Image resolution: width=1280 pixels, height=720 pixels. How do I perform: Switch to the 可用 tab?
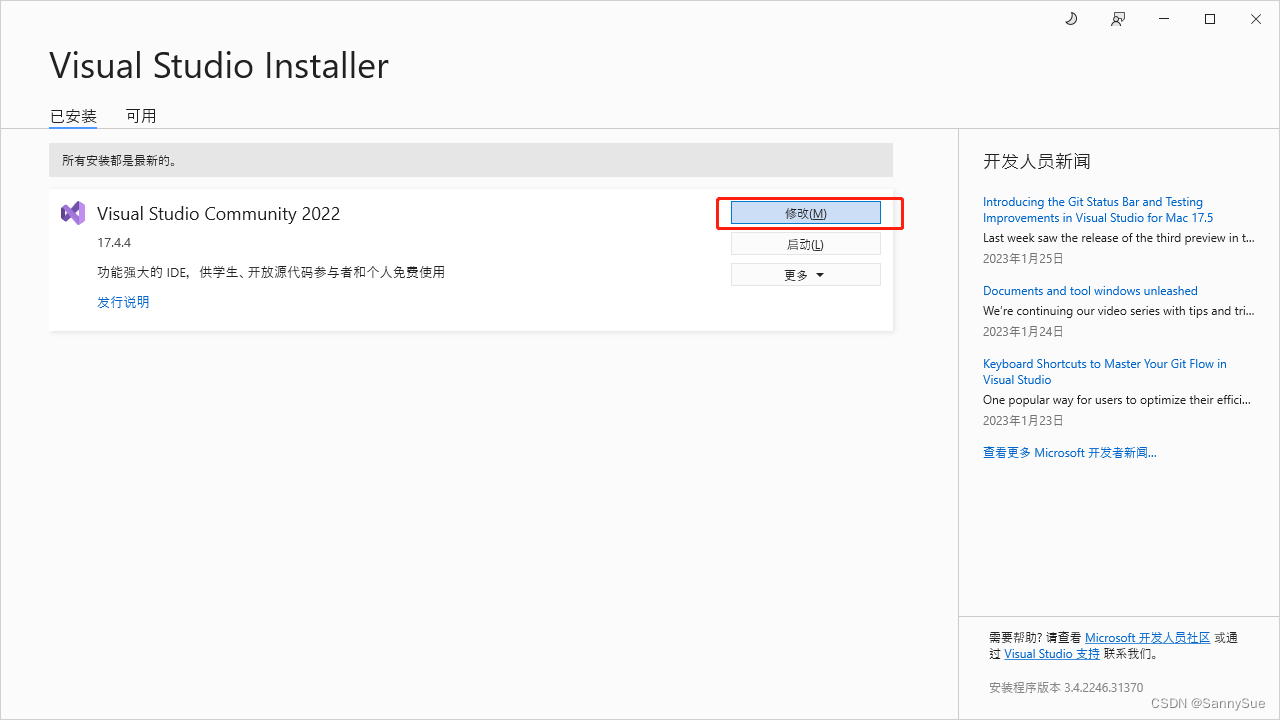141,116
